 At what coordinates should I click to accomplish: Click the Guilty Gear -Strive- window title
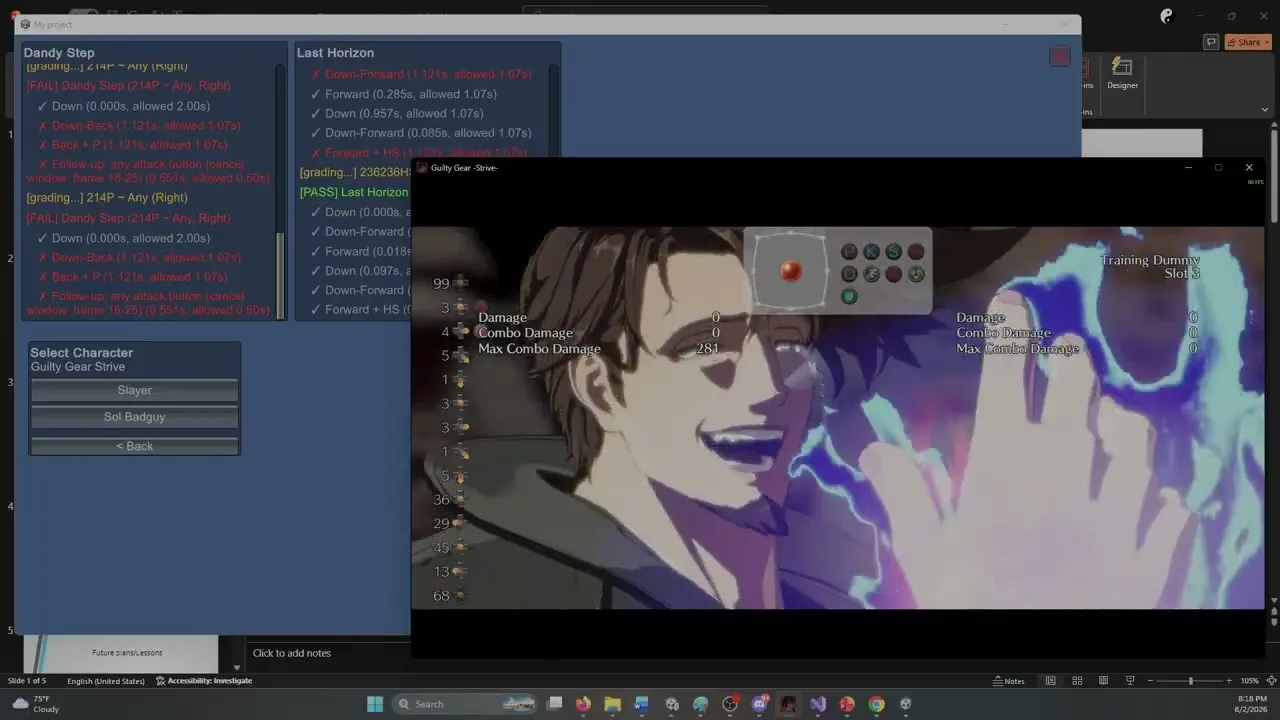coord(464,168)
